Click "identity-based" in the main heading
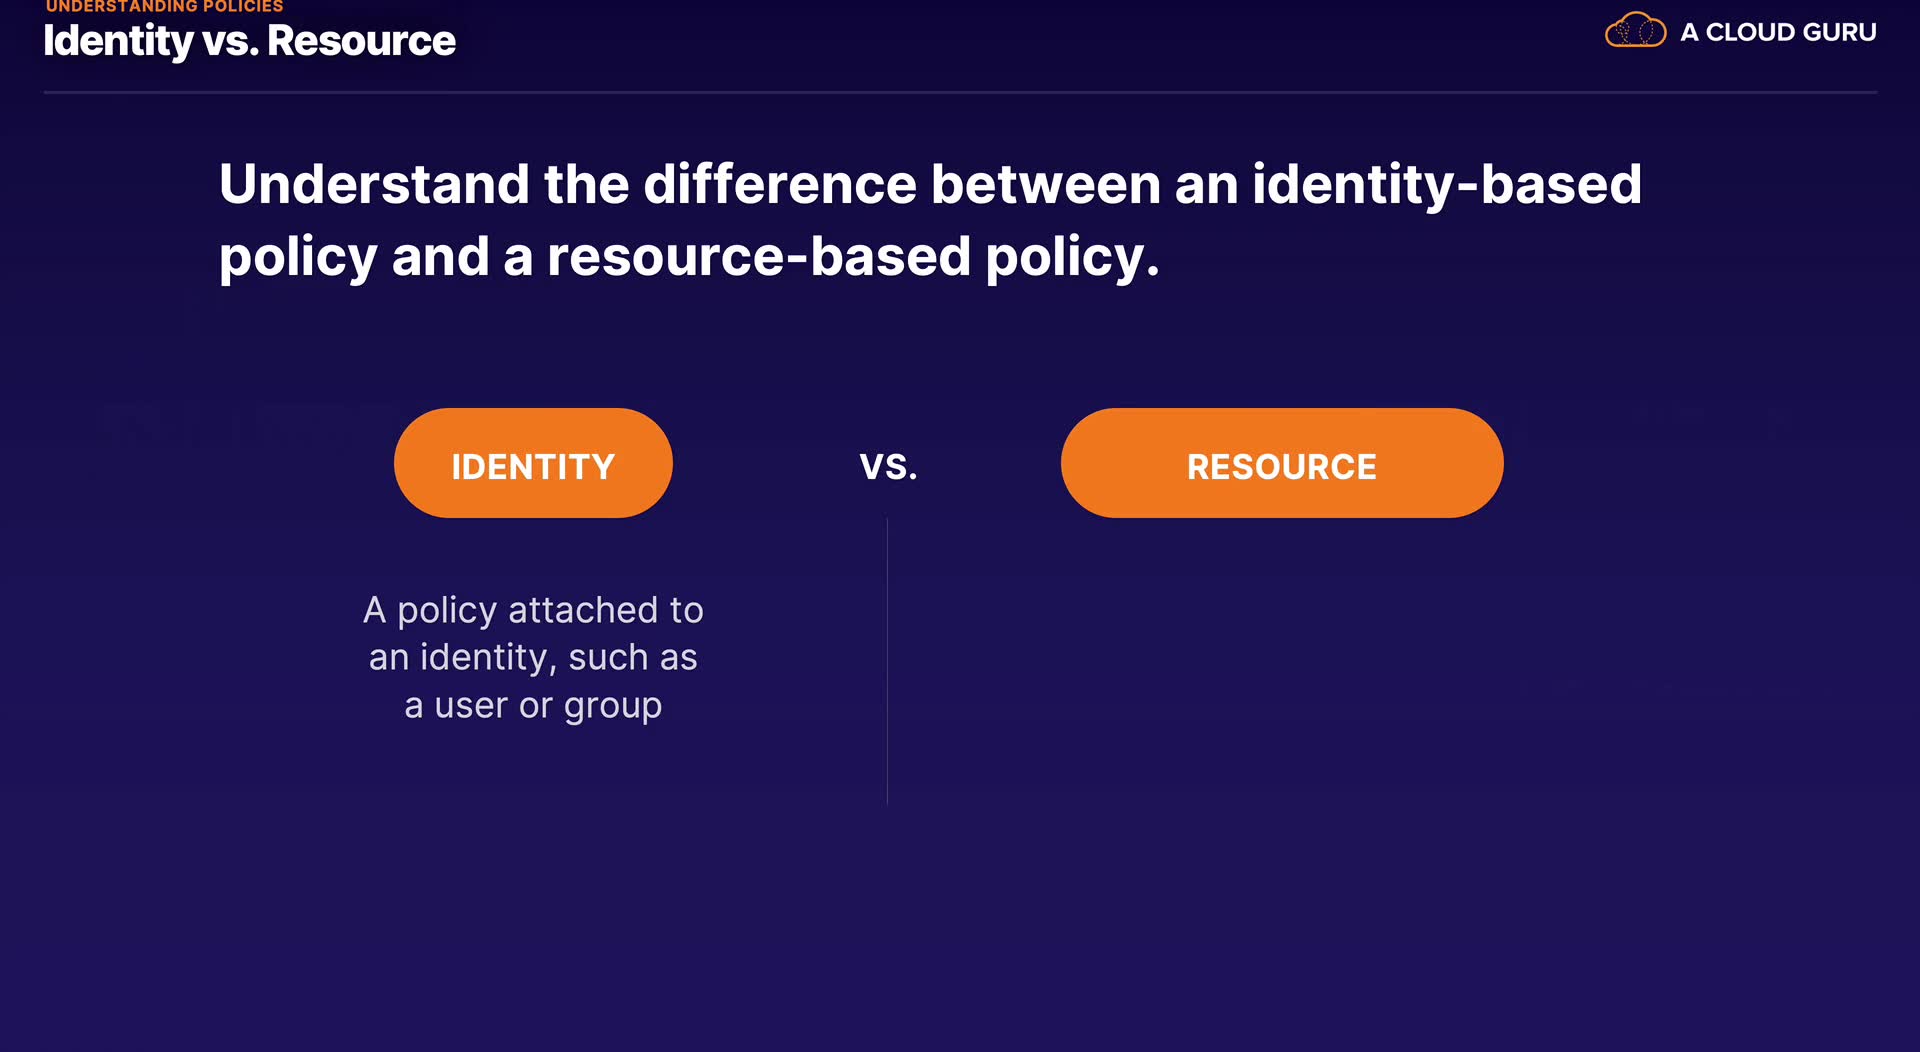Screen dimensions: 1920x1052 click(1447, 184)
